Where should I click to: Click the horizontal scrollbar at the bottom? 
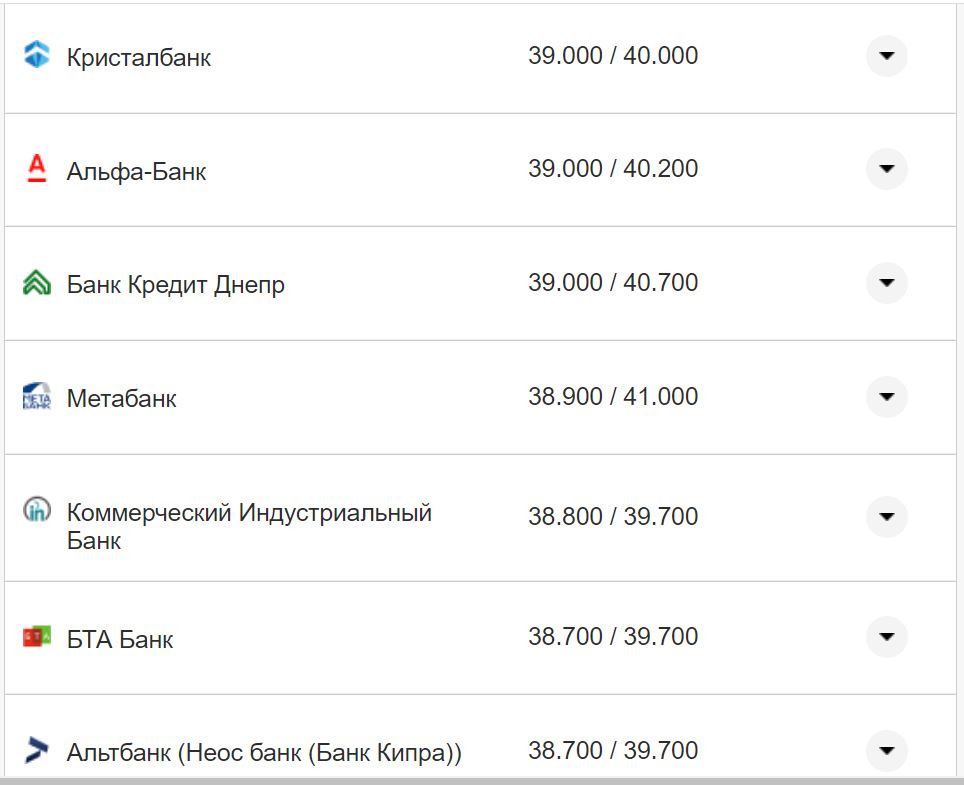point(482,780)
